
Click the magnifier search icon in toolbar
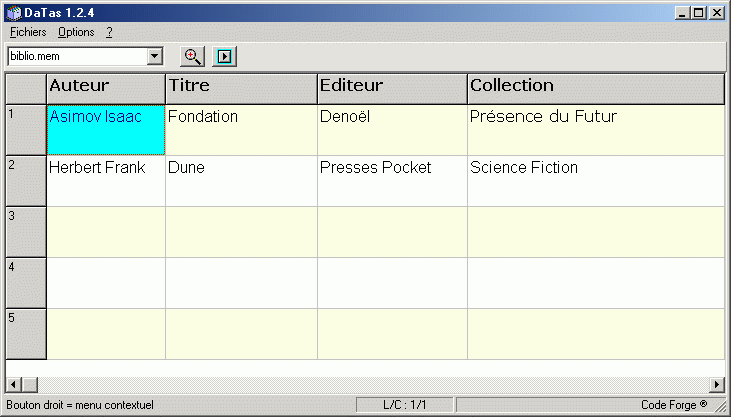click(194, 56)
